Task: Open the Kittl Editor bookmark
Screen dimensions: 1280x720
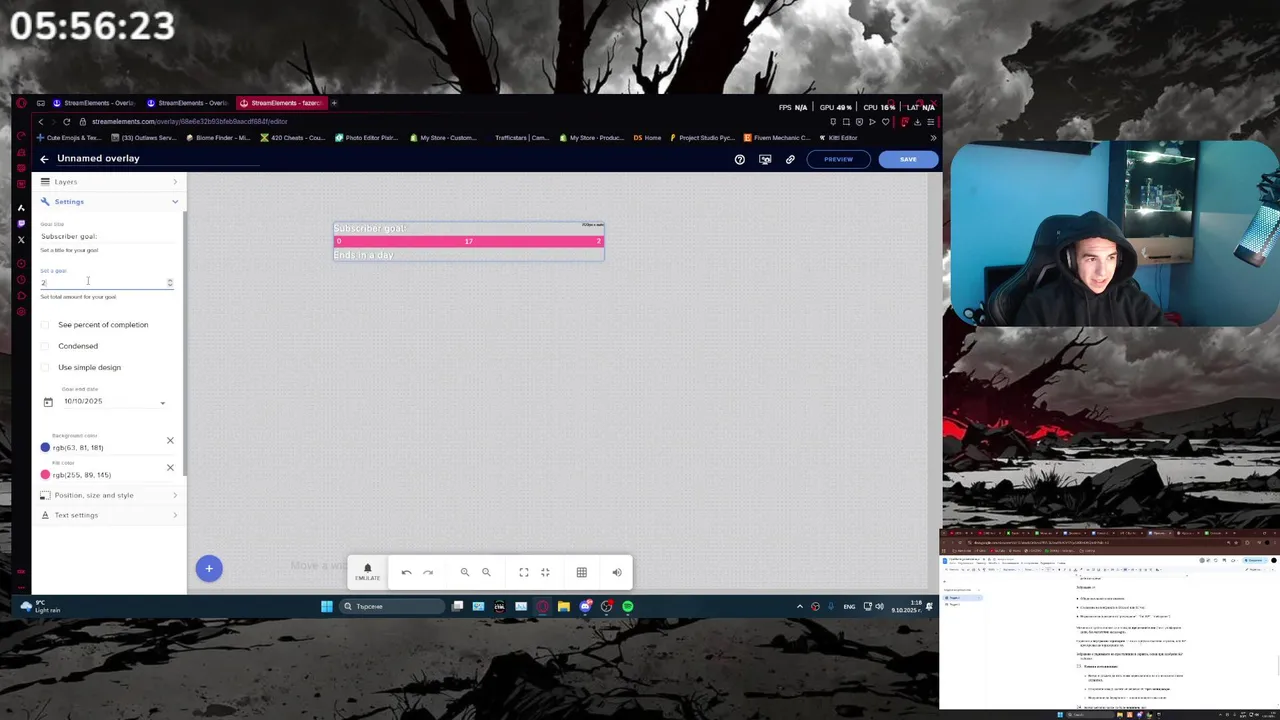Action: pos(838,138)
